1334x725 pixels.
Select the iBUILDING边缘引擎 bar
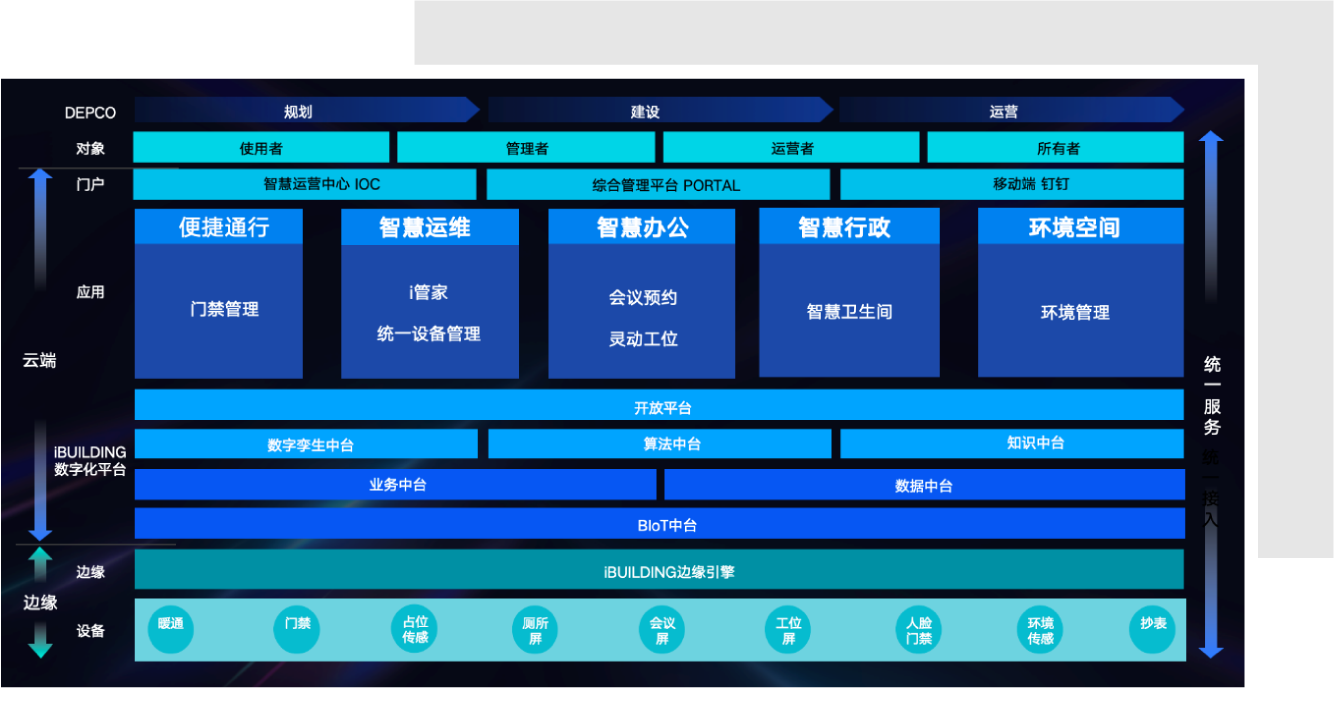659,569
